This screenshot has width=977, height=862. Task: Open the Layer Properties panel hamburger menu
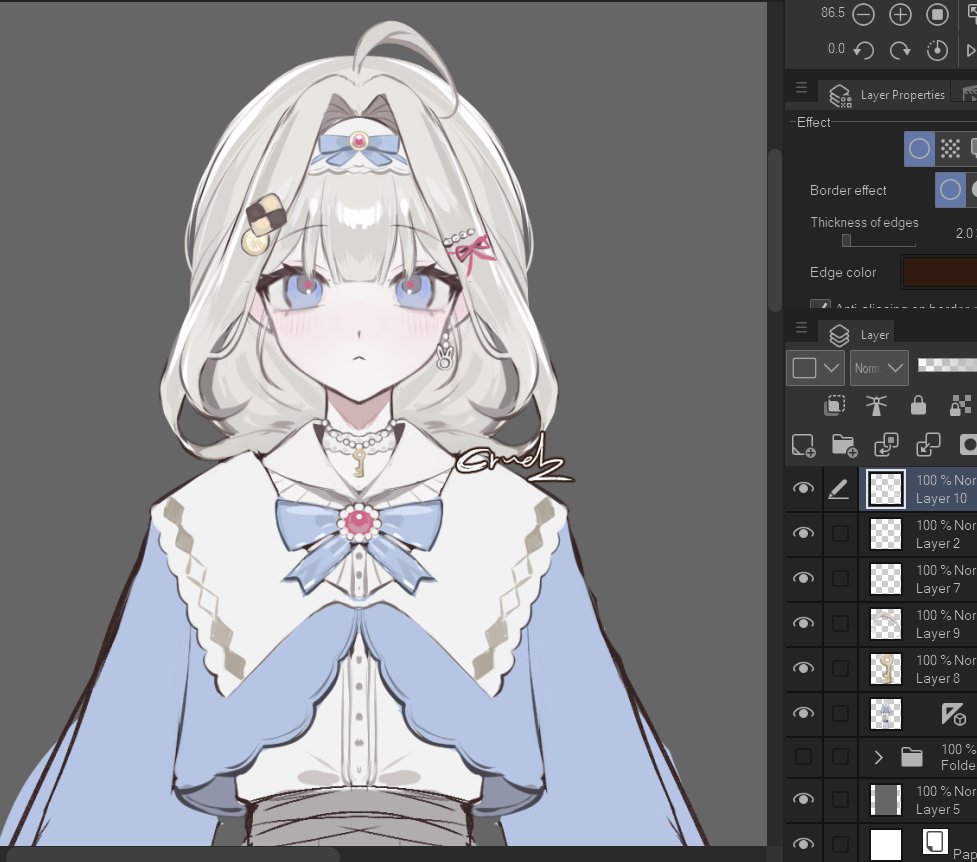pyautogui.click(x=801, y=88)
